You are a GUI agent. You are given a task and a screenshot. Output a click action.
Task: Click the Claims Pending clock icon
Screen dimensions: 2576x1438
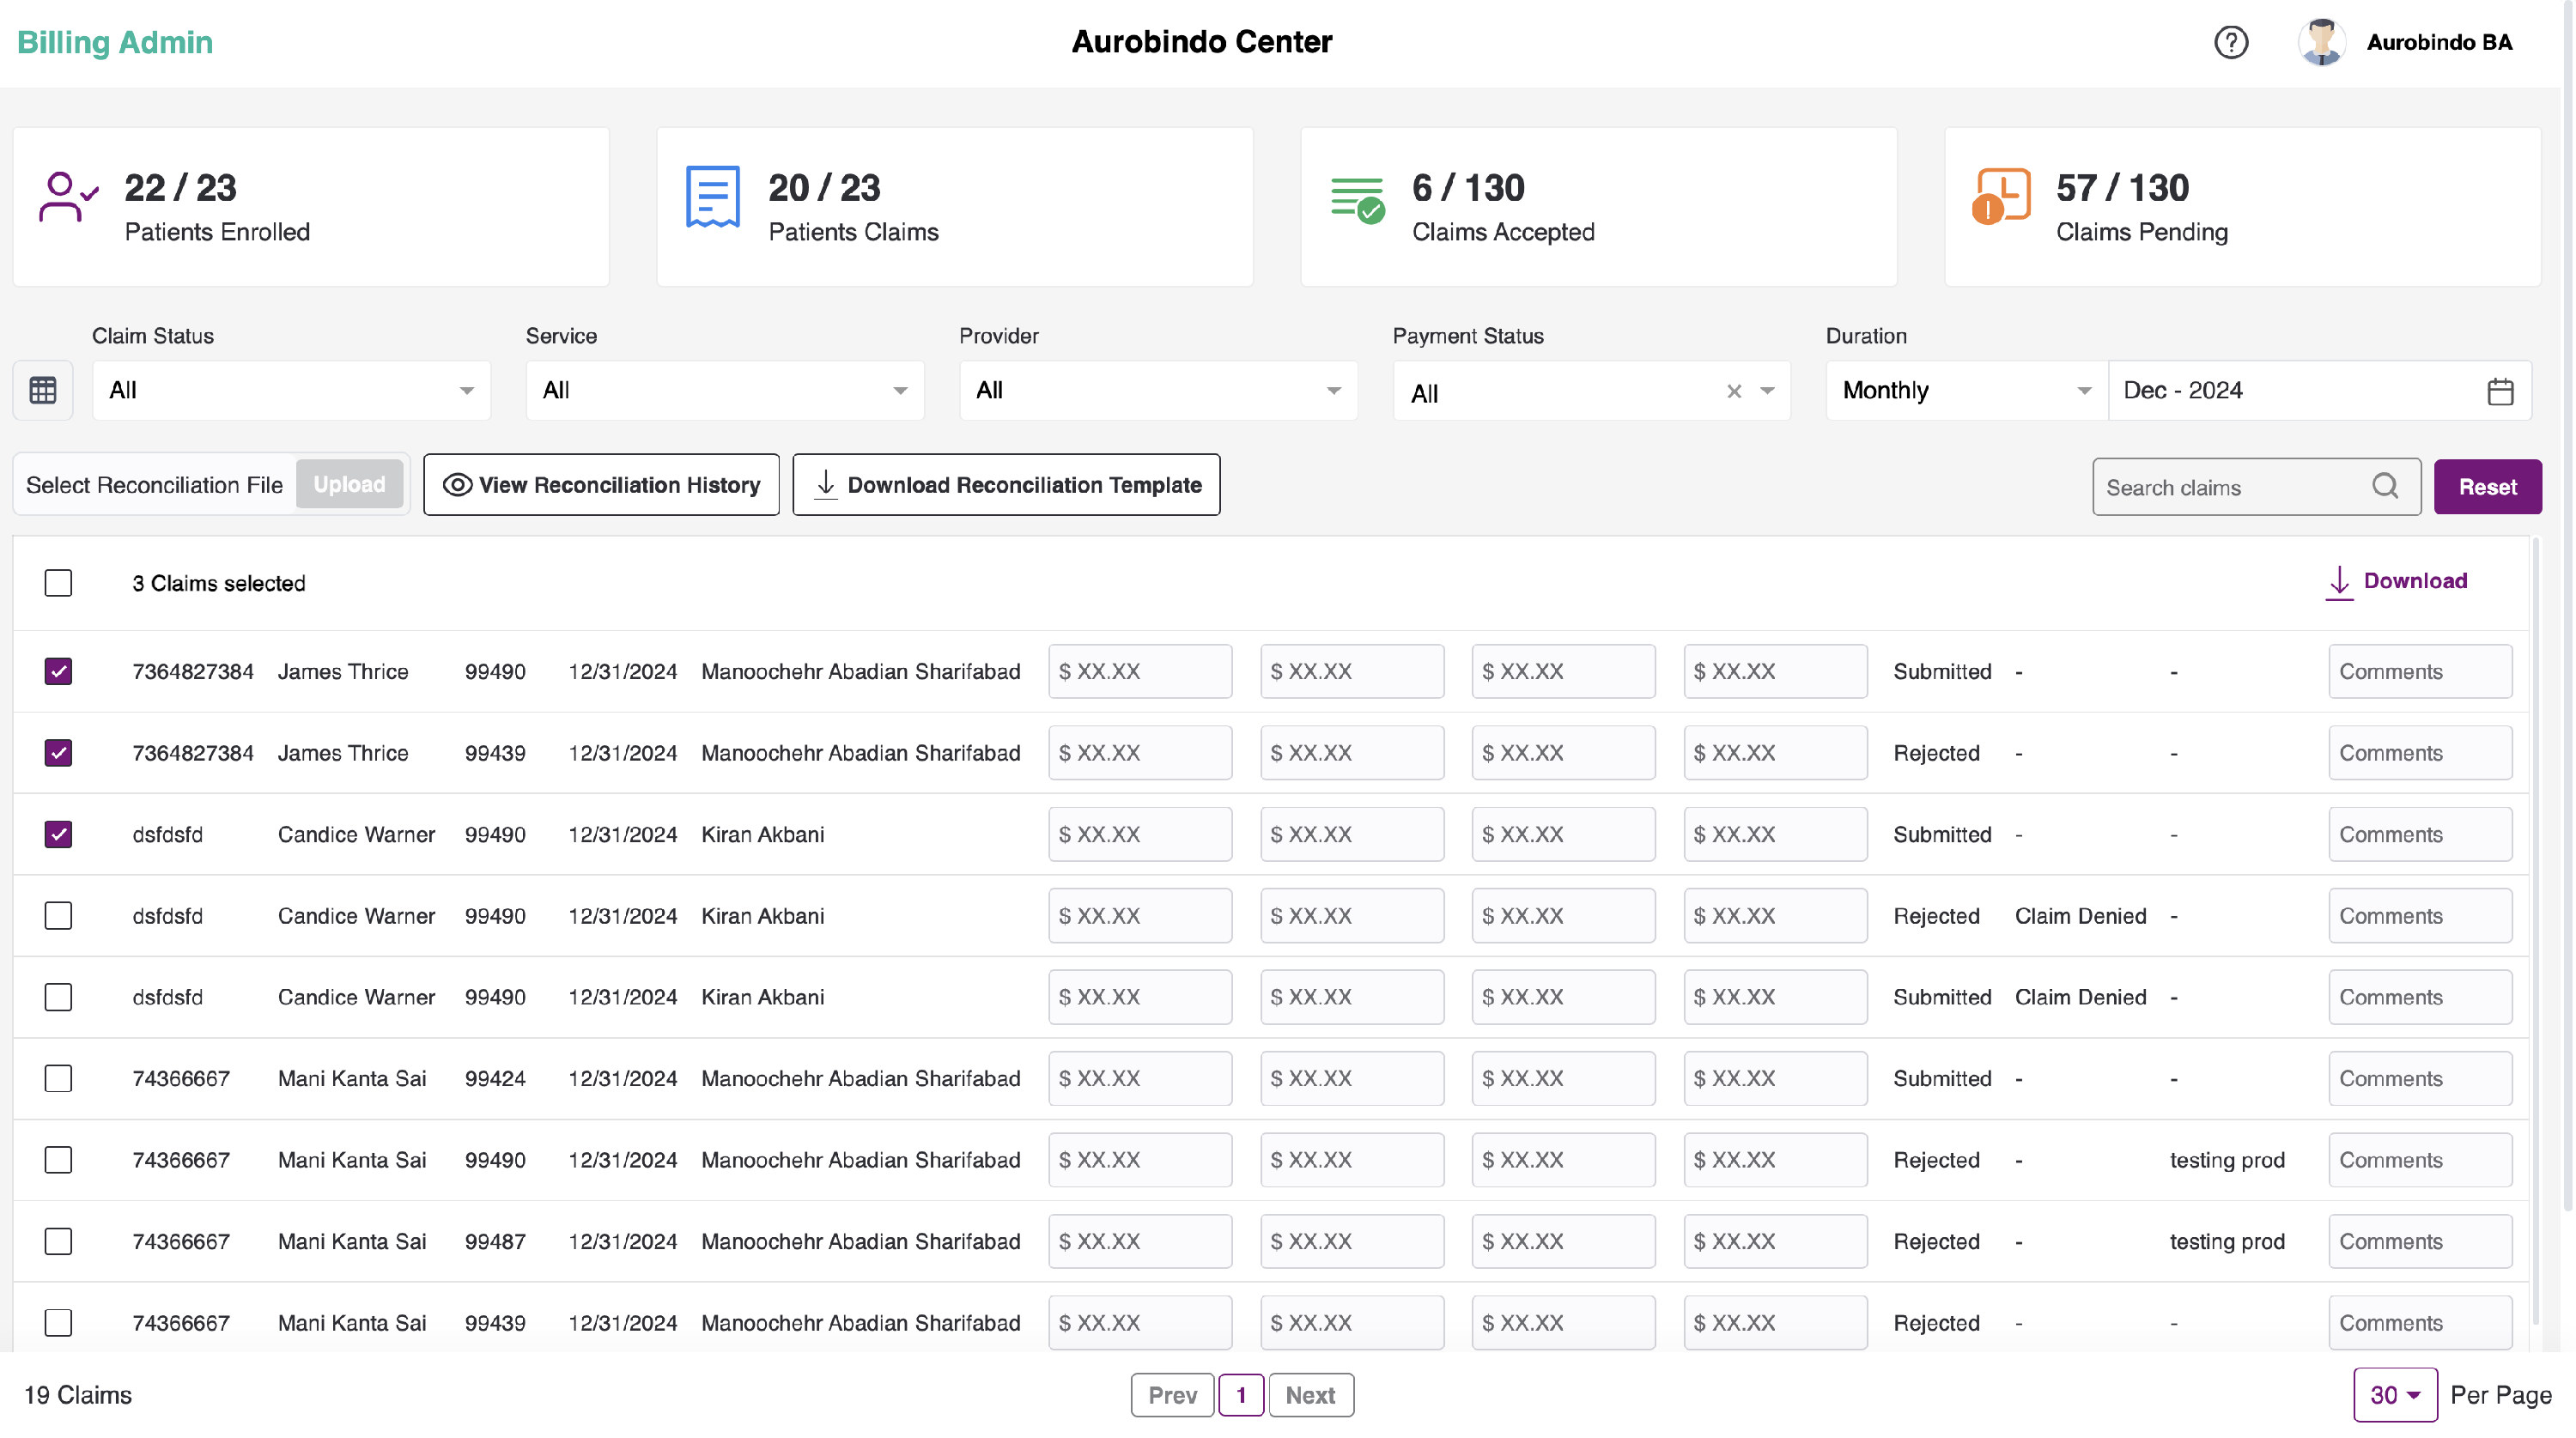coord(2001,196)
